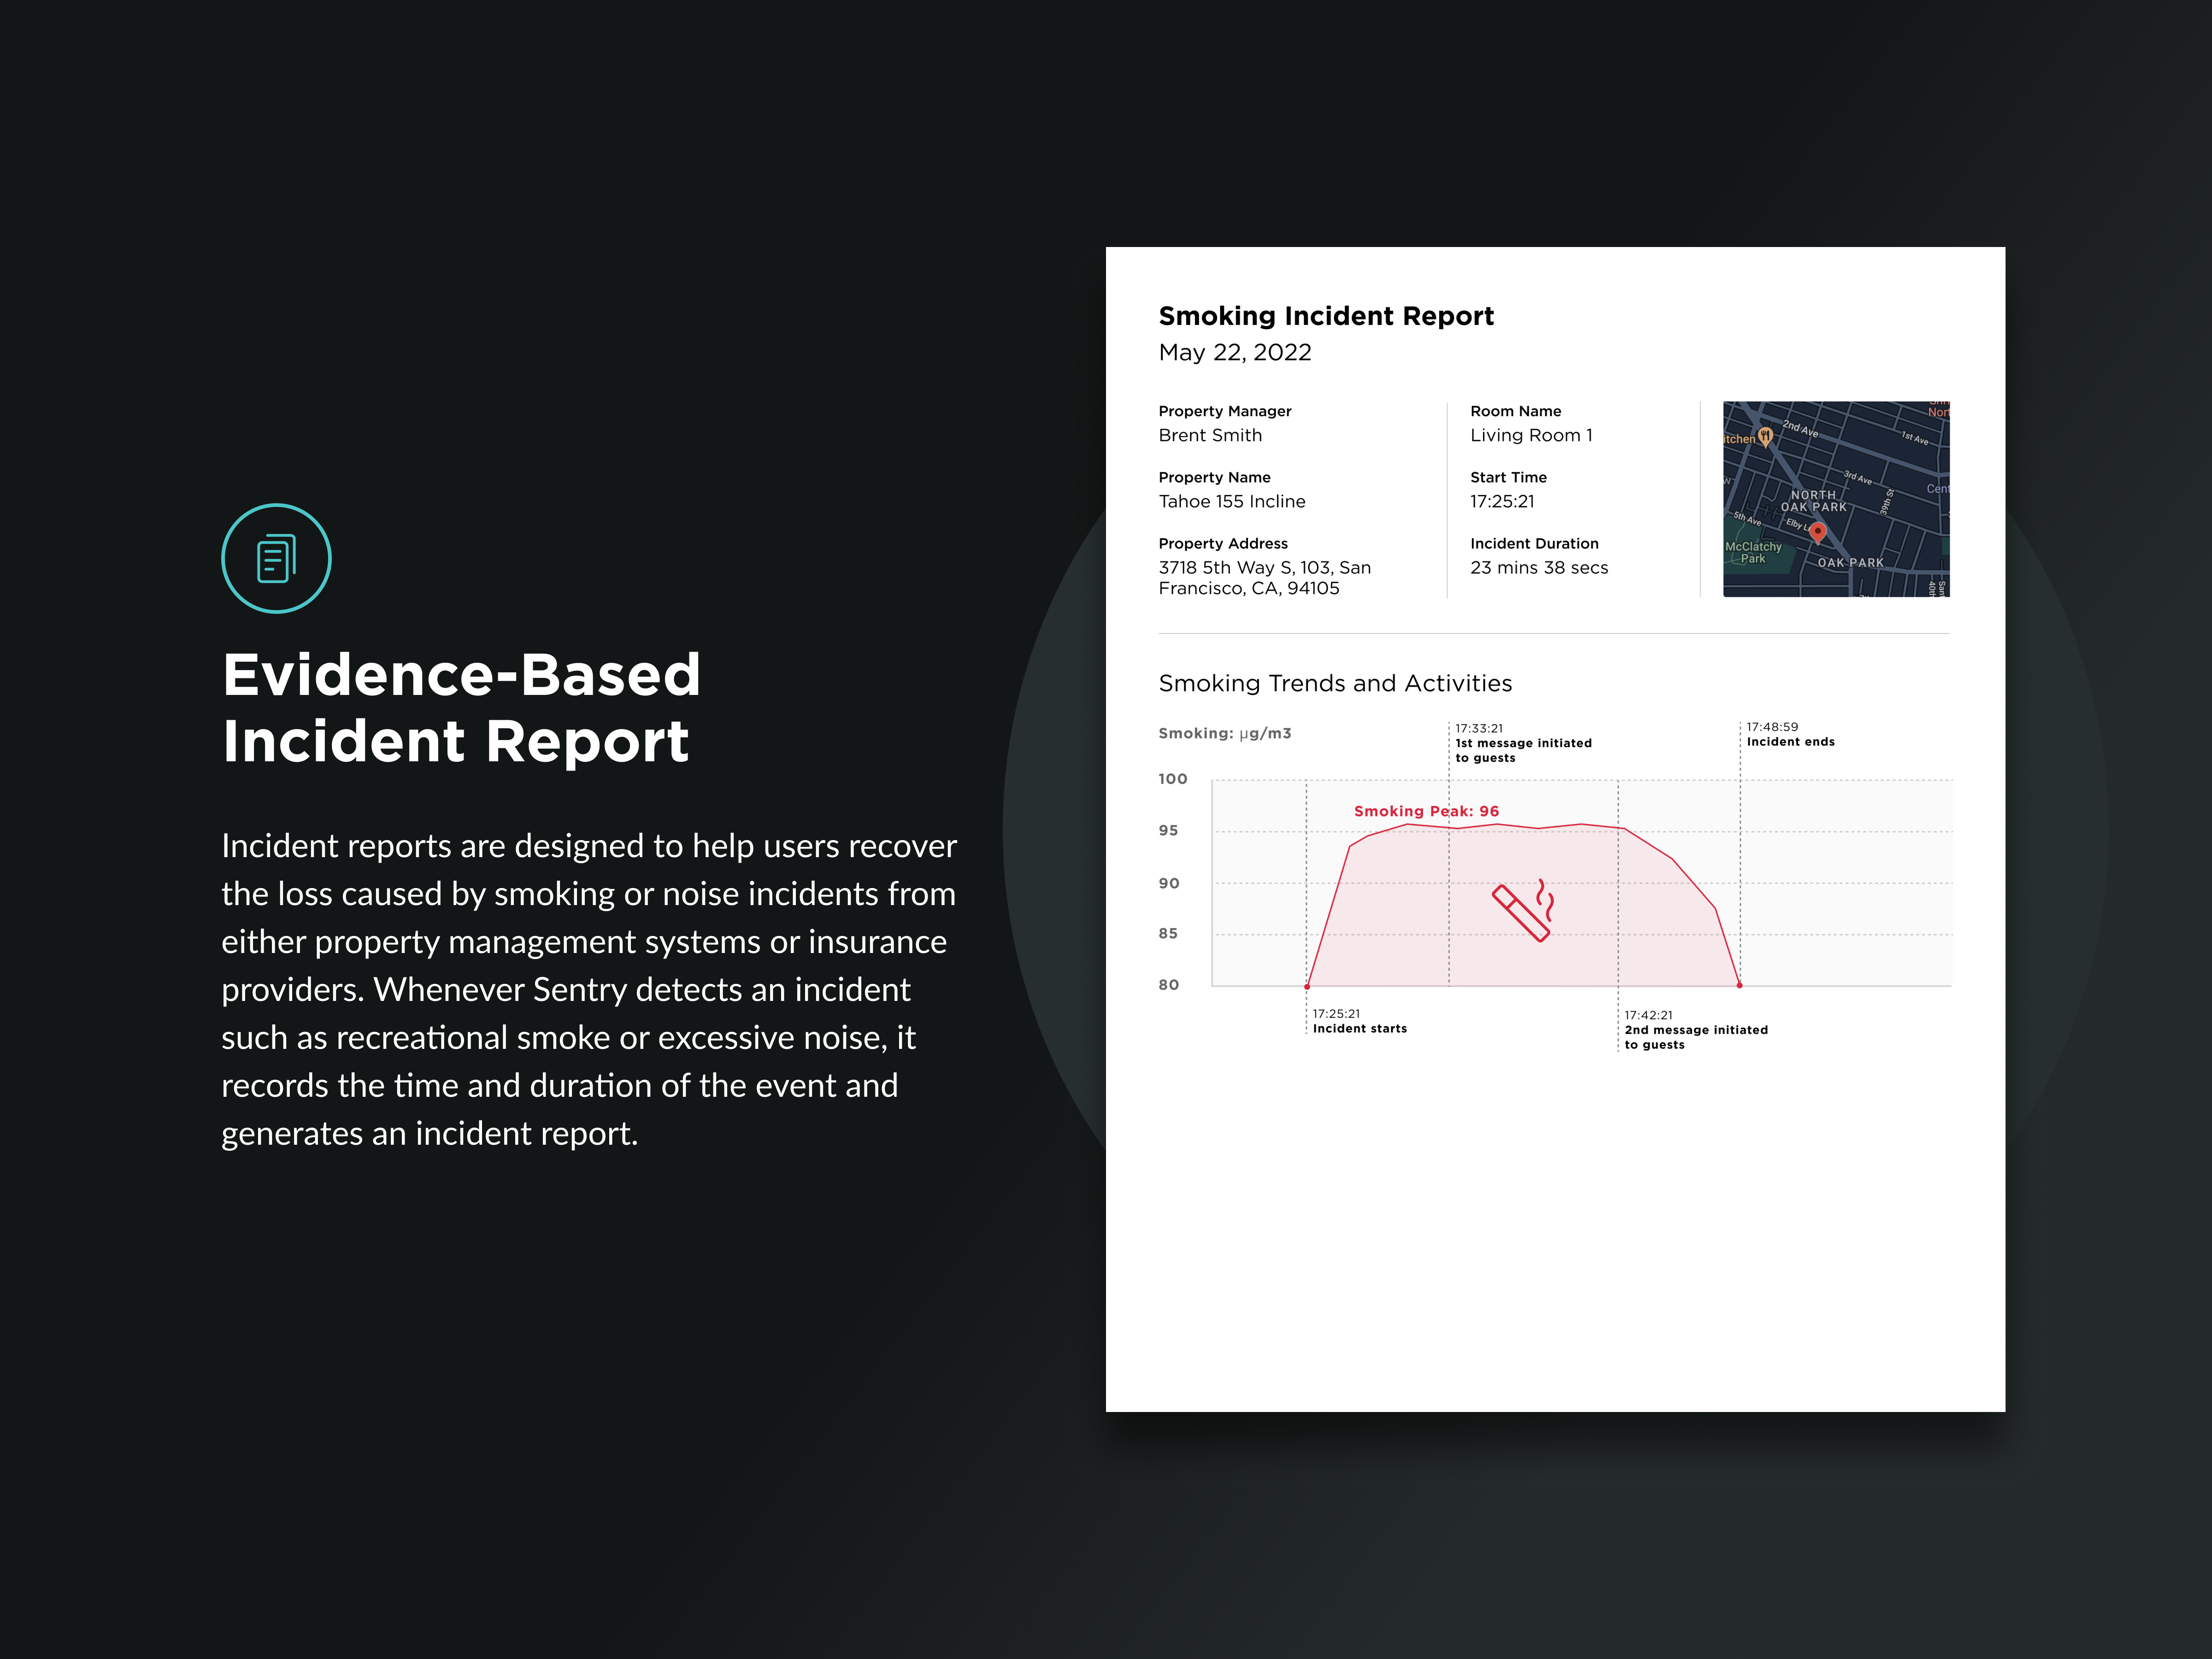The width and height of the screenshot is (2212, 1659).
Task: Open the map thumbnail of Oak Park
Action: [1836, 499]
